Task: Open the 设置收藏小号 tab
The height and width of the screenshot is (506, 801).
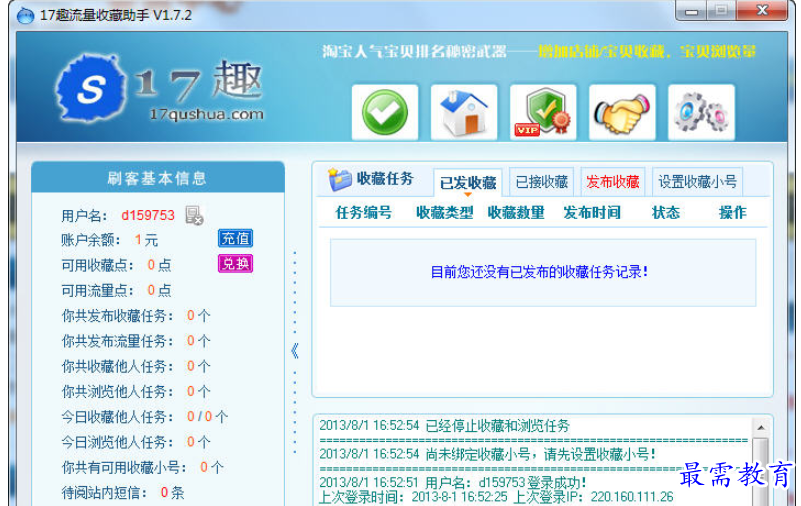Action: (697, 181)
